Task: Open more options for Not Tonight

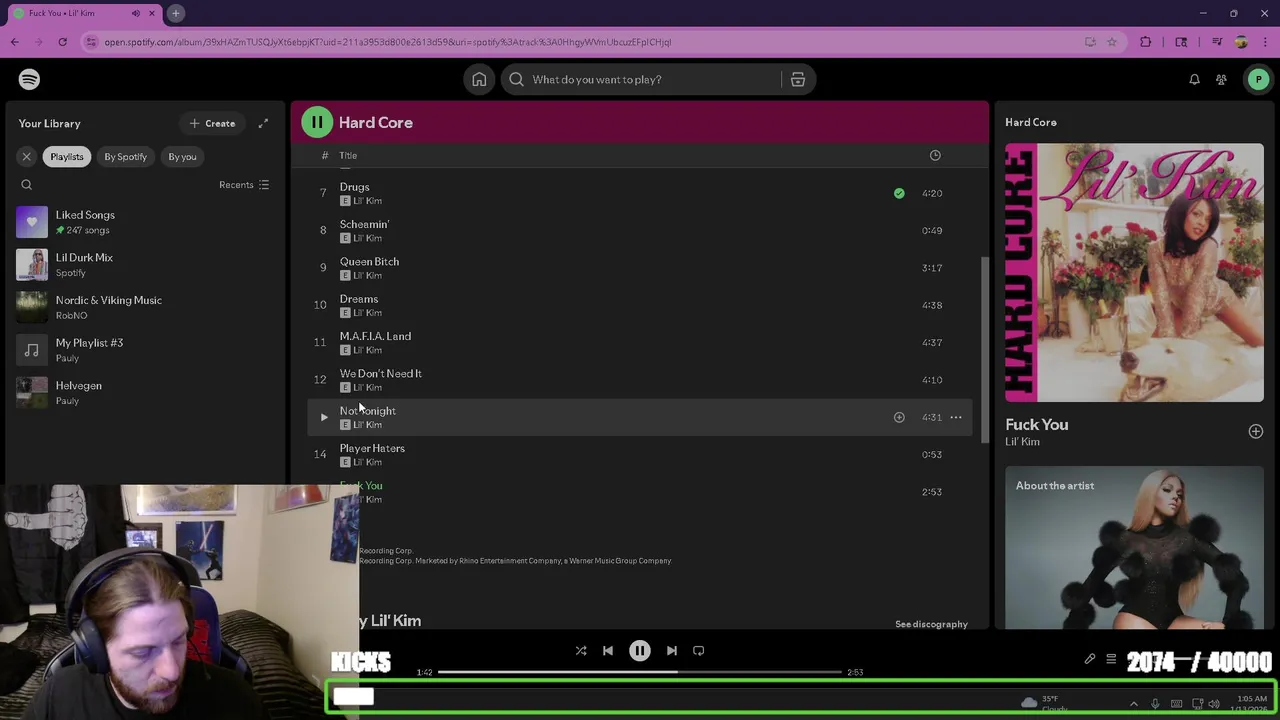Action: point(956,418)
